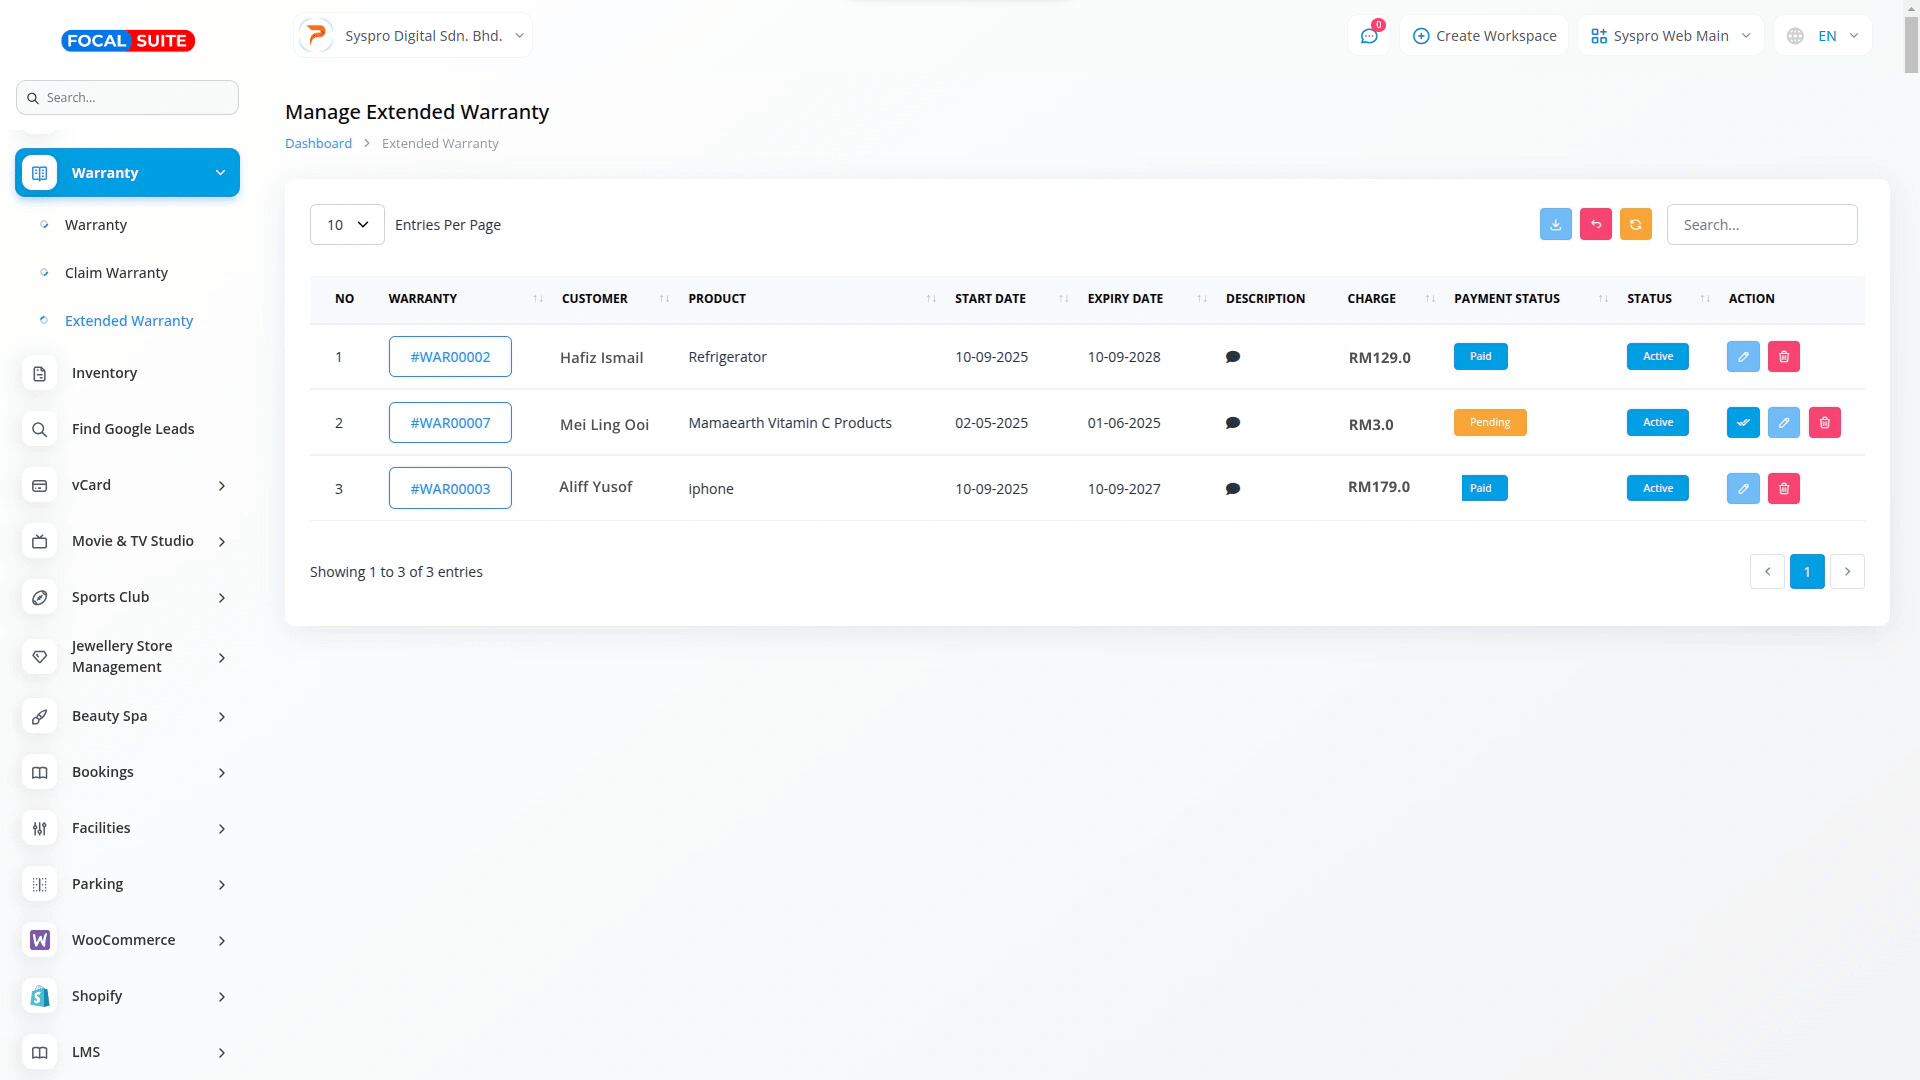Open warranty link #WAR00003
The width and height of the screenshot is (1920, 1080).
click(450, 489)
